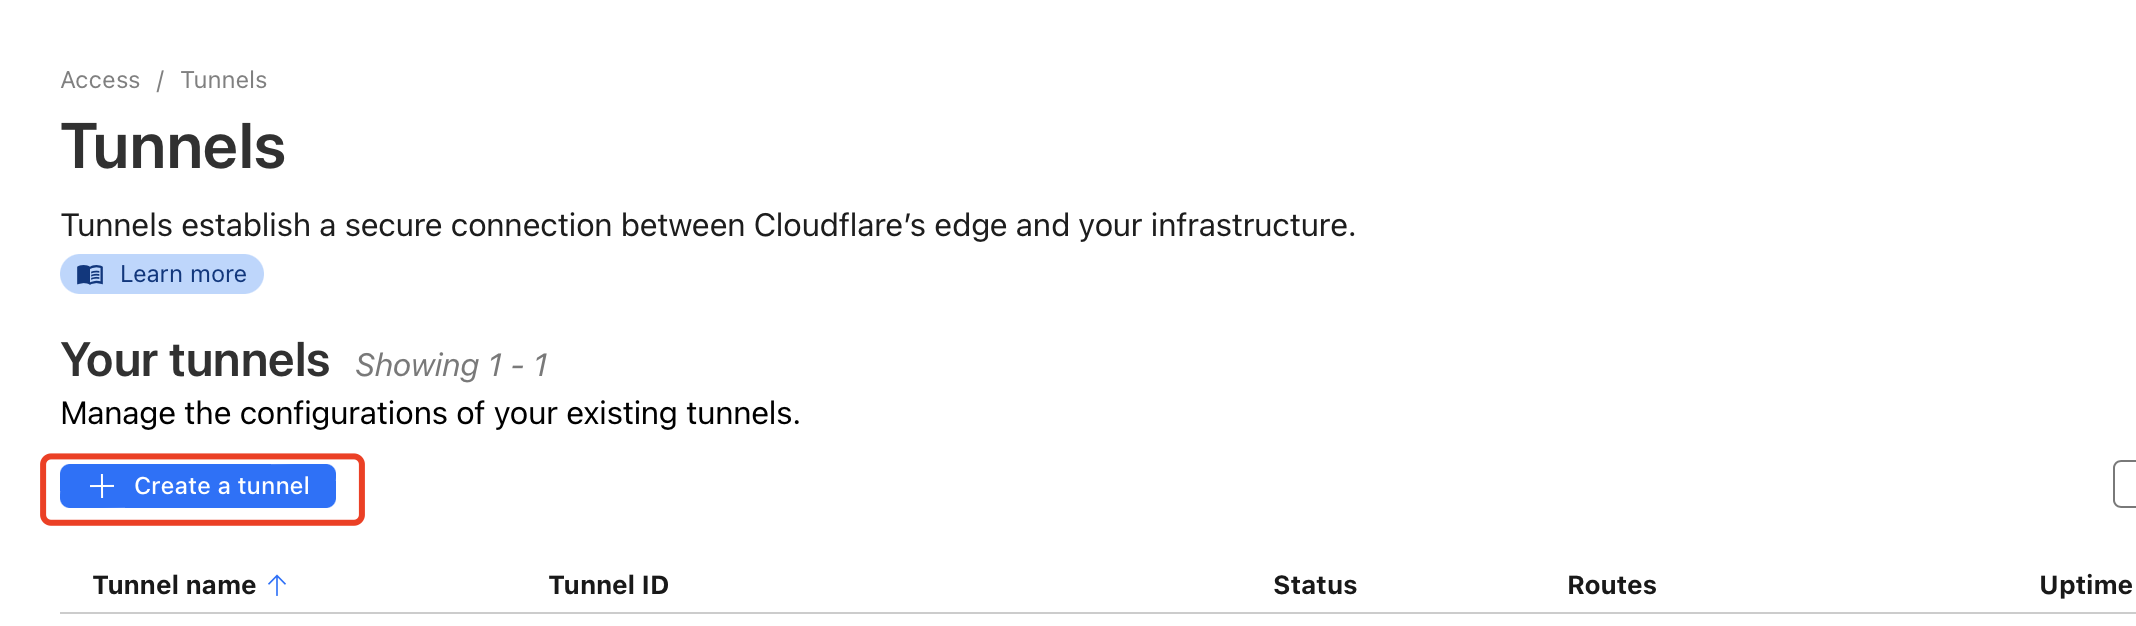Click the plus icon in Create a tunnel
The image size is (2136, 626).
pos(102,486)
